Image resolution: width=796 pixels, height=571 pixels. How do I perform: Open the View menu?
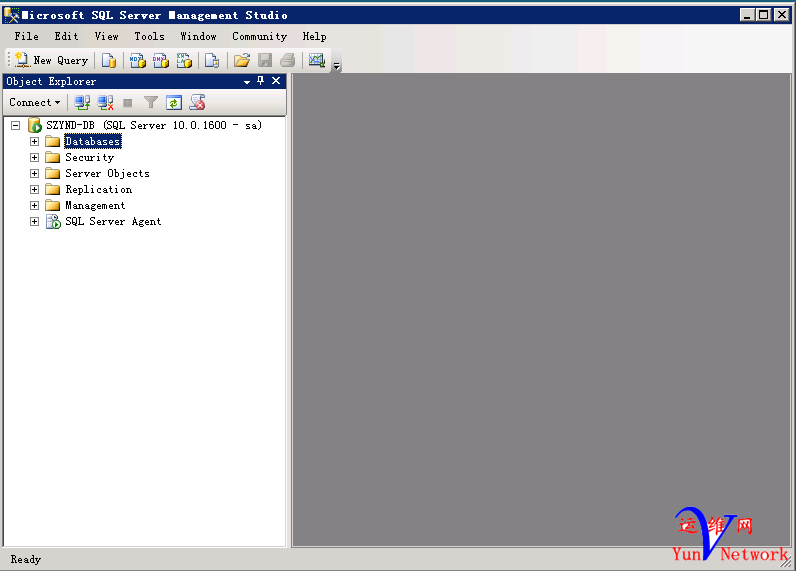(107, 37)
